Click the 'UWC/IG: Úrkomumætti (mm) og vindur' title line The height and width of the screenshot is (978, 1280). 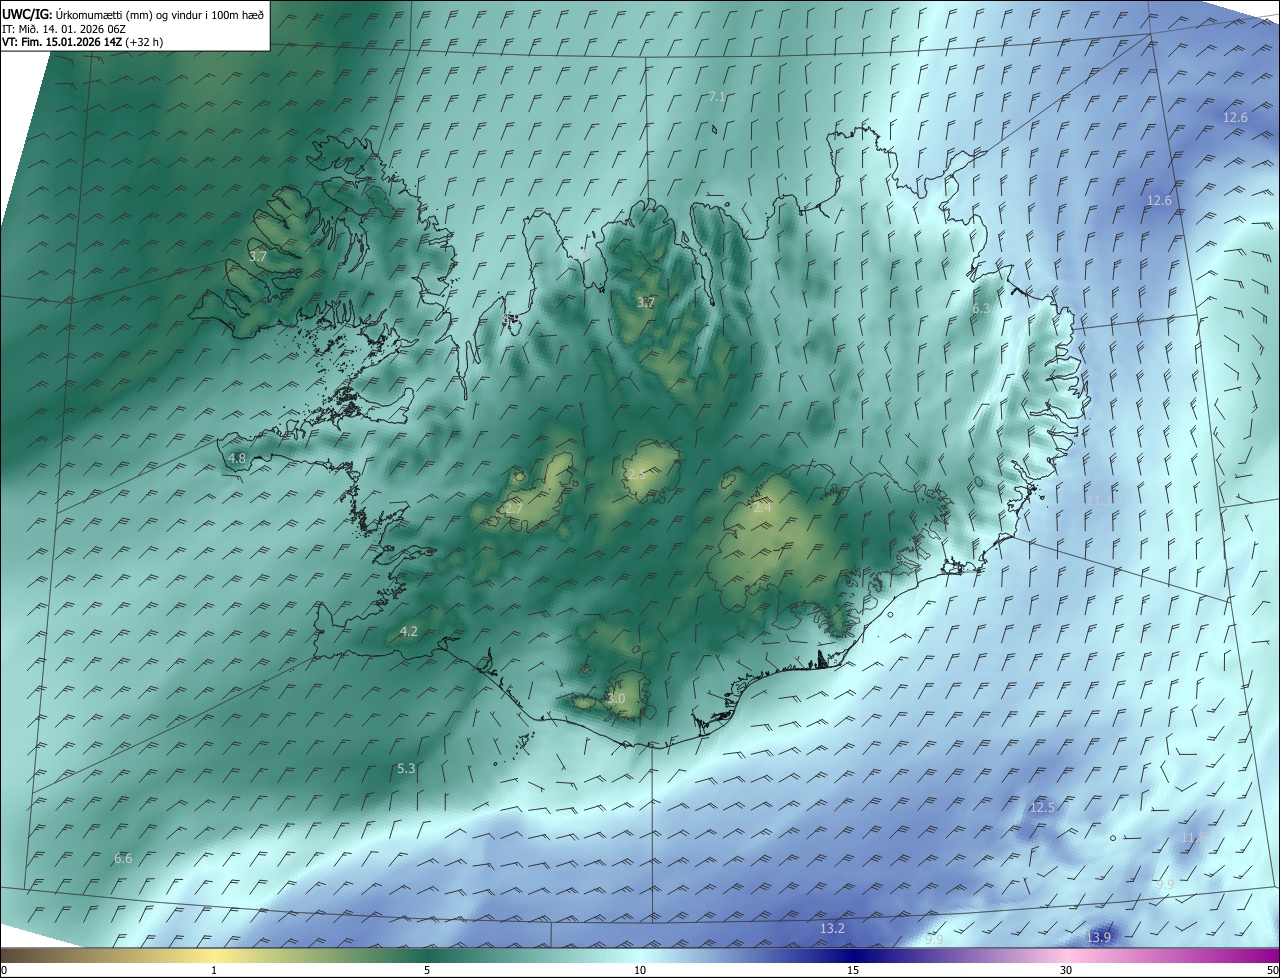(x=133, y=13)
